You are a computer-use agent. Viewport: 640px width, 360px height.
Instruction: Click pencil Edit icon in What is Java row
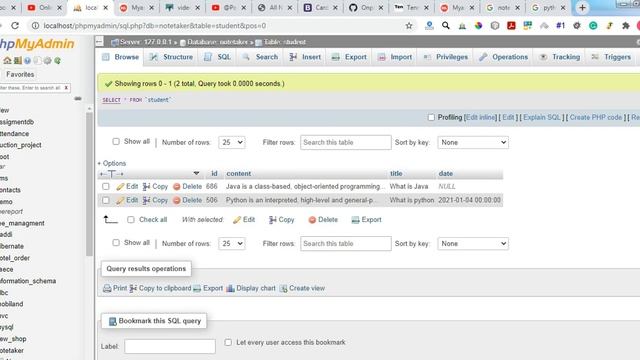[120, 187]
